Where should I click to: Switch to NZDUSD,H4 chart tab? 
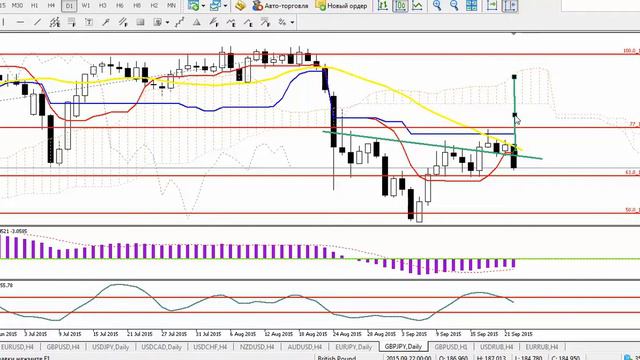click(257, 347)
